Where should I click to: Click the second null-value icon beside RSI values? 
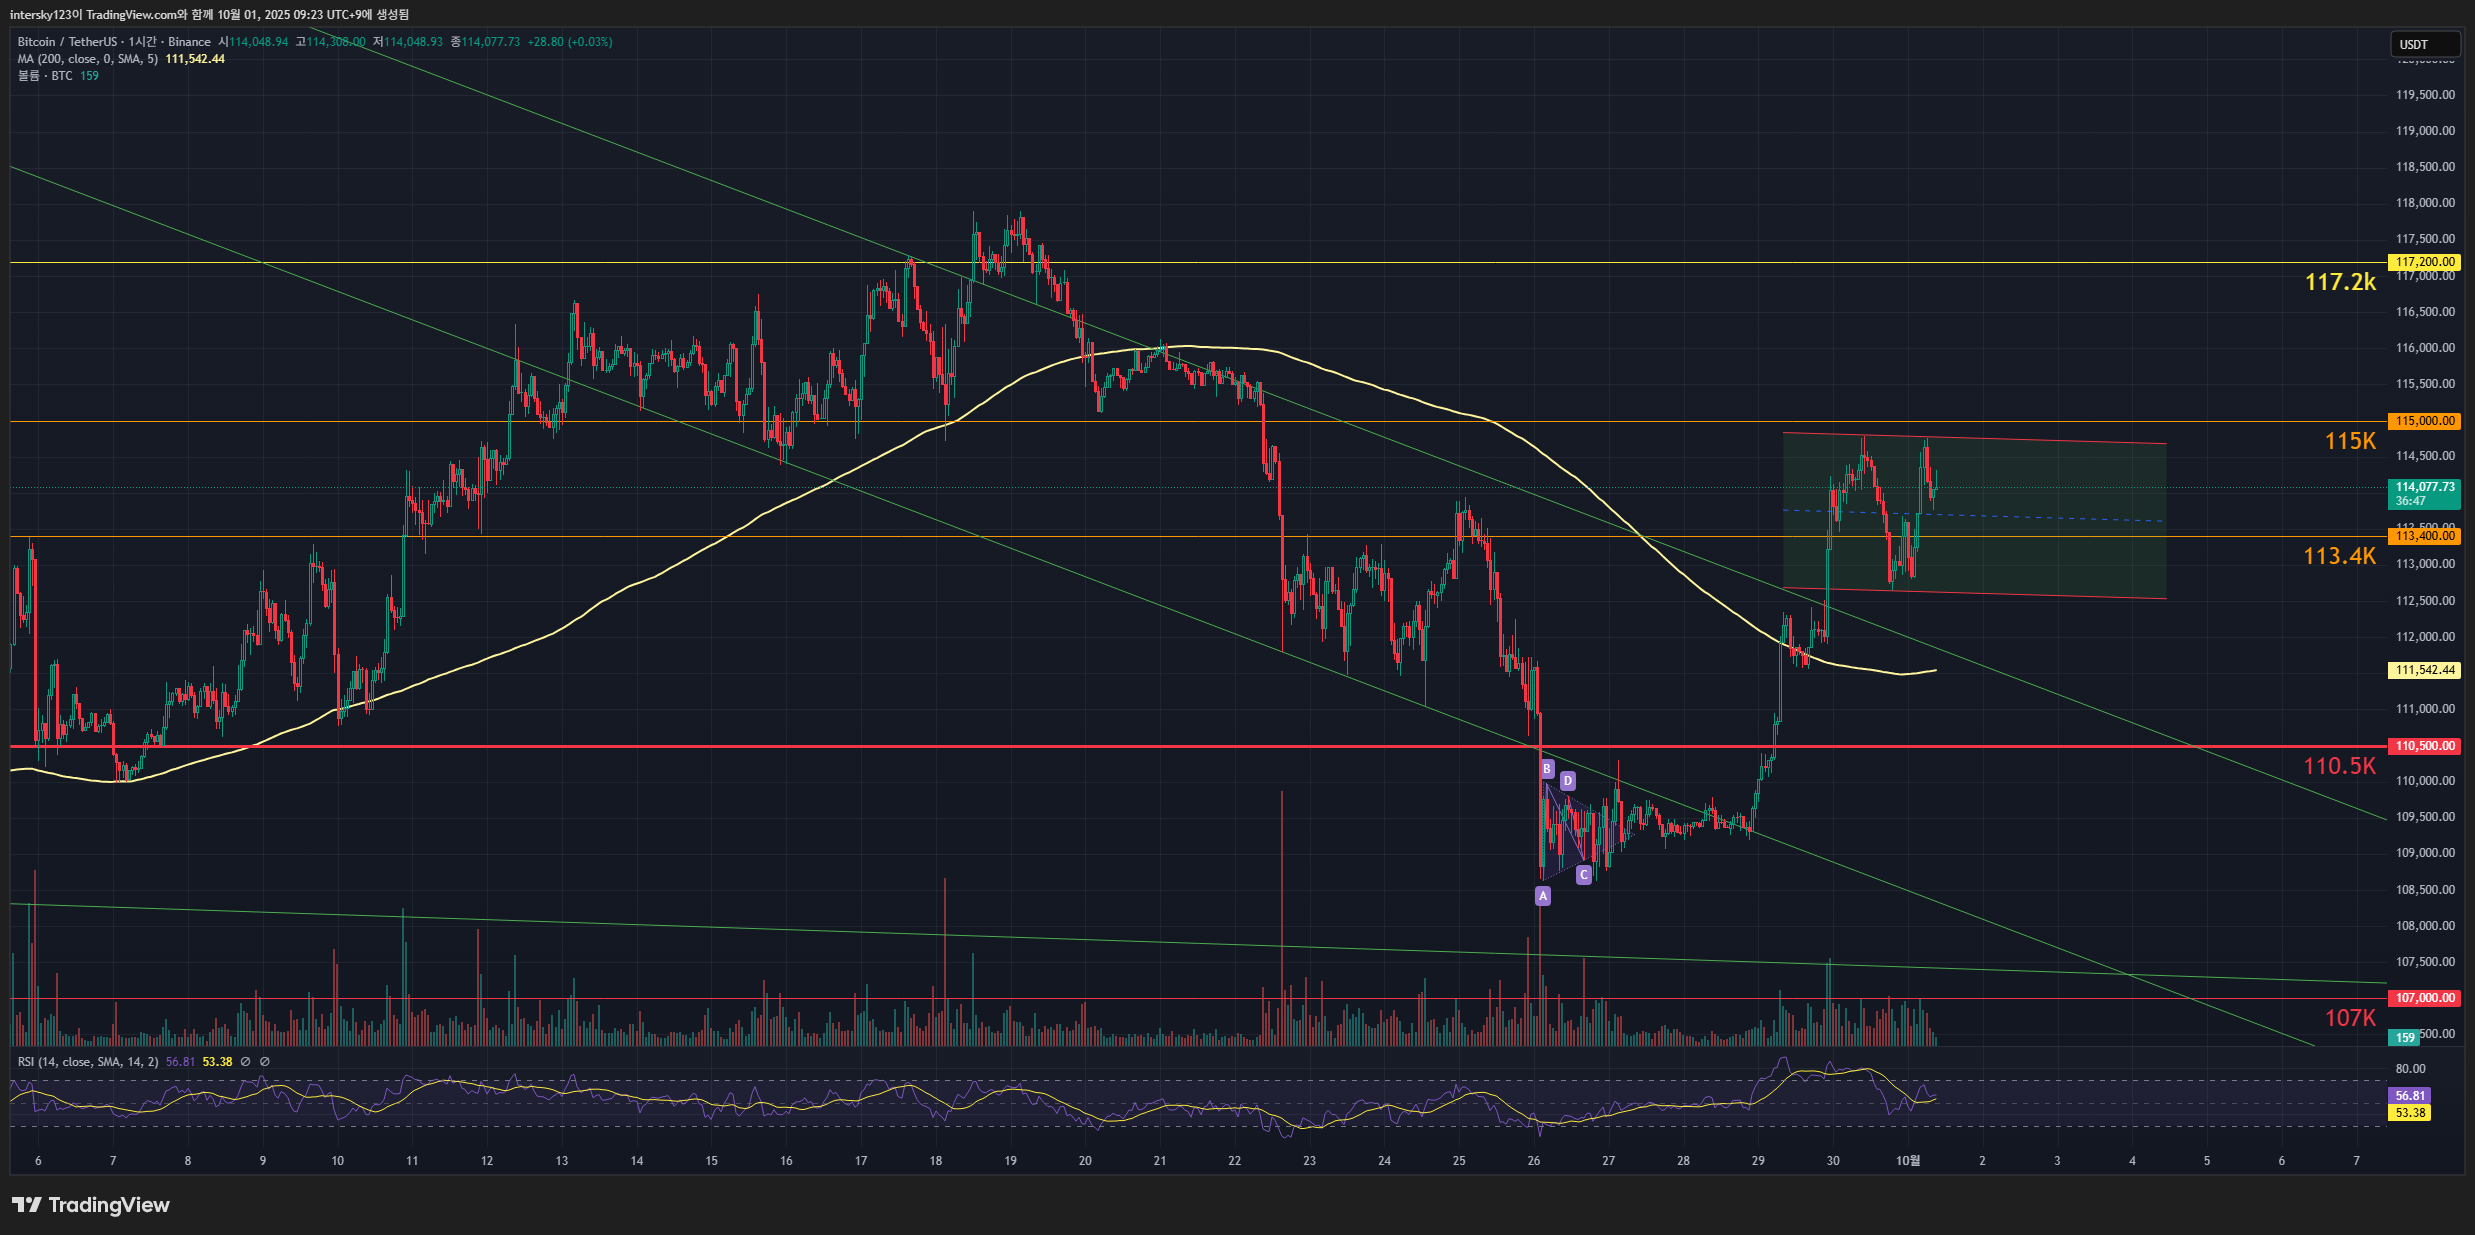click(x=265, y=1062)
